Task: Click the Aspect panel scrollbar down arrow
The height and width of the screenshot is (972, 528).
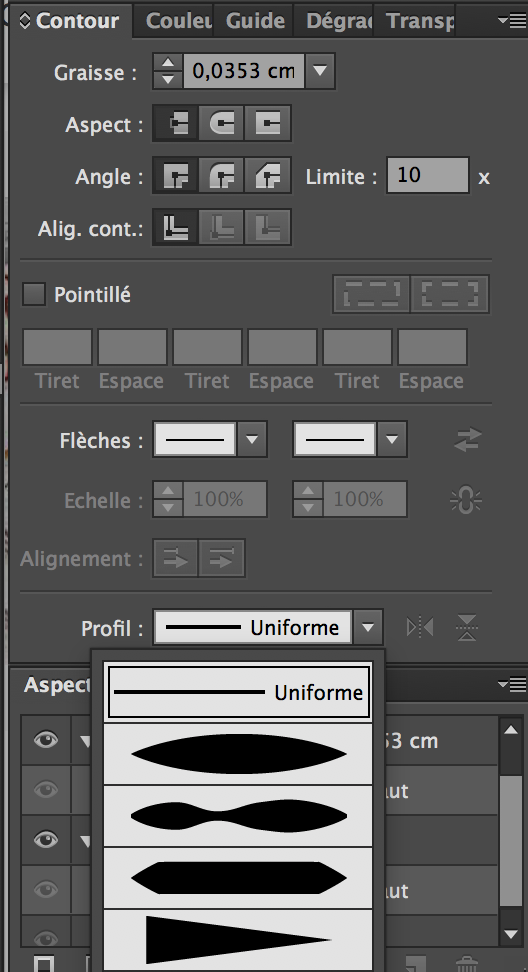Action: 511,934
